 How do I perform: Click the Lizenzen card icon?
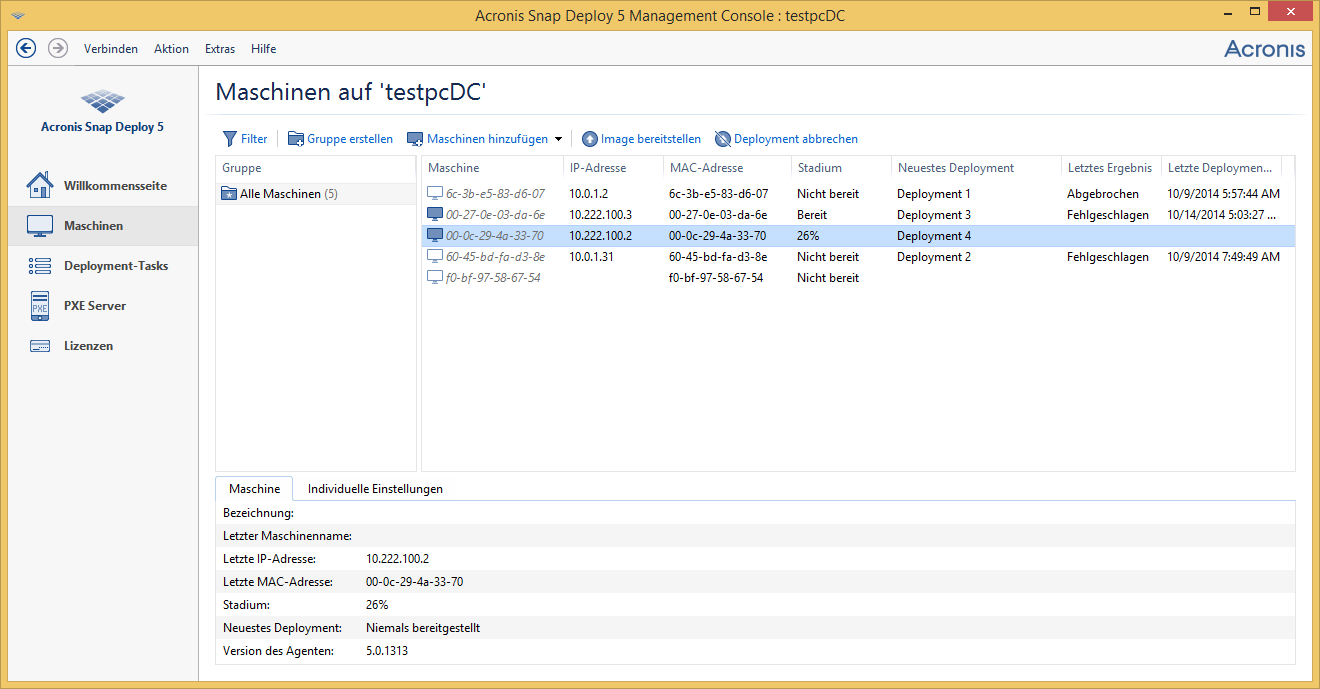40,346
